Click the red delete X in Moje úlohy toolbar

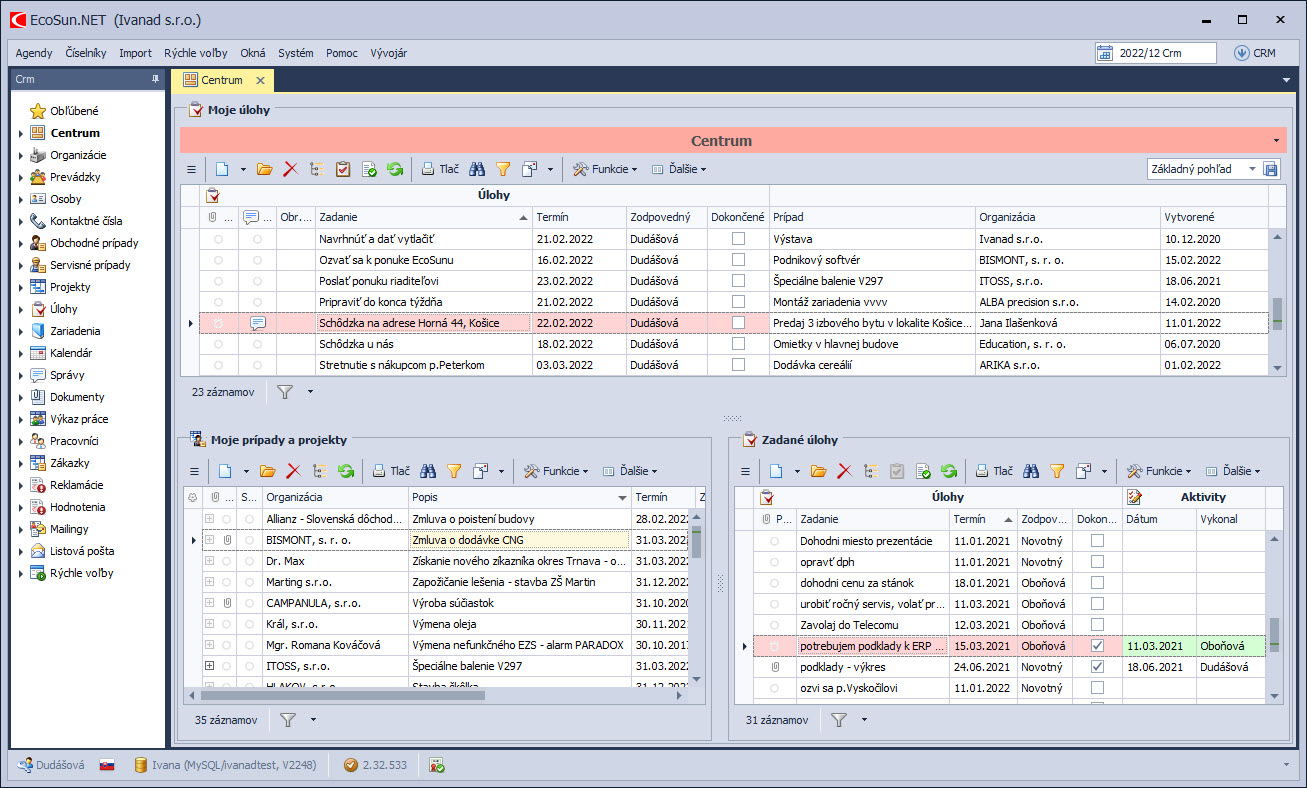click(x=290, y=170)
